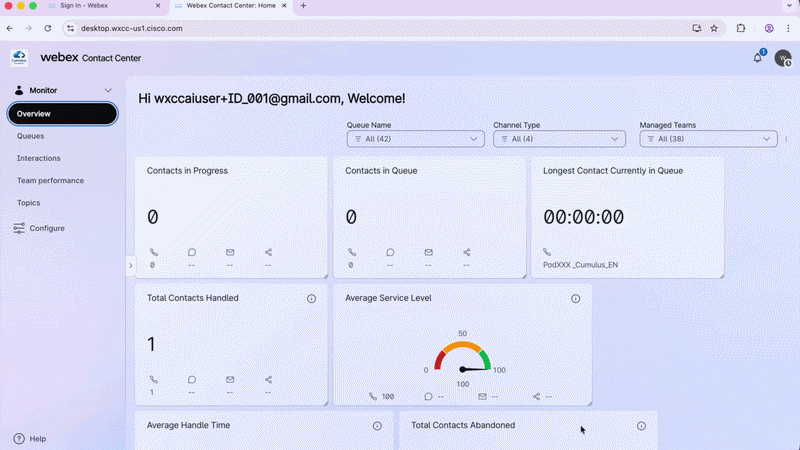Go to Queues in sidebar
This screenshot has width=800, height=450.
point(30,136)
